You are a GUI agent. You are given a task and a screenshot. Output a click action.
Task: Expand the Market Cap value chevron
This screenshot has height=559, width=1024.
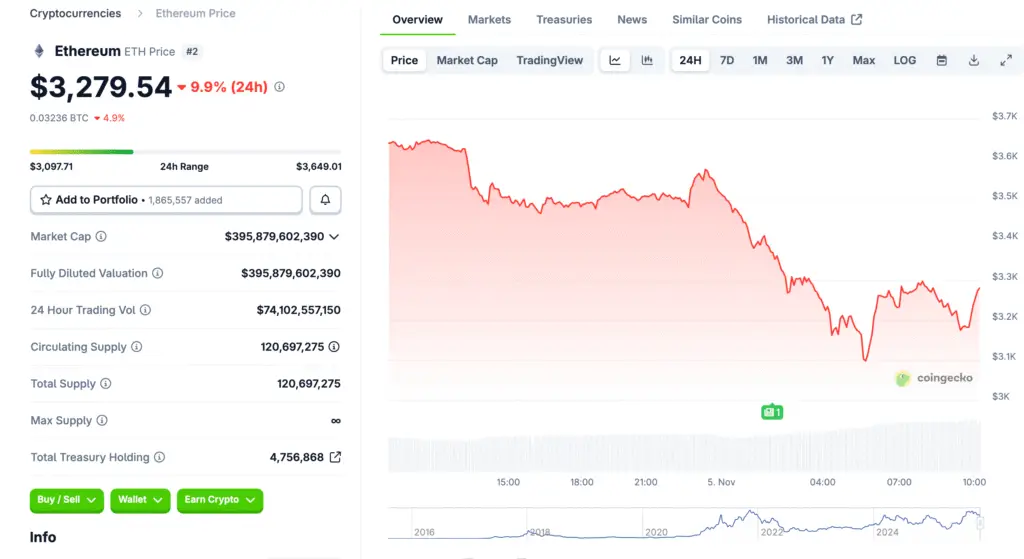coord(334,237)
